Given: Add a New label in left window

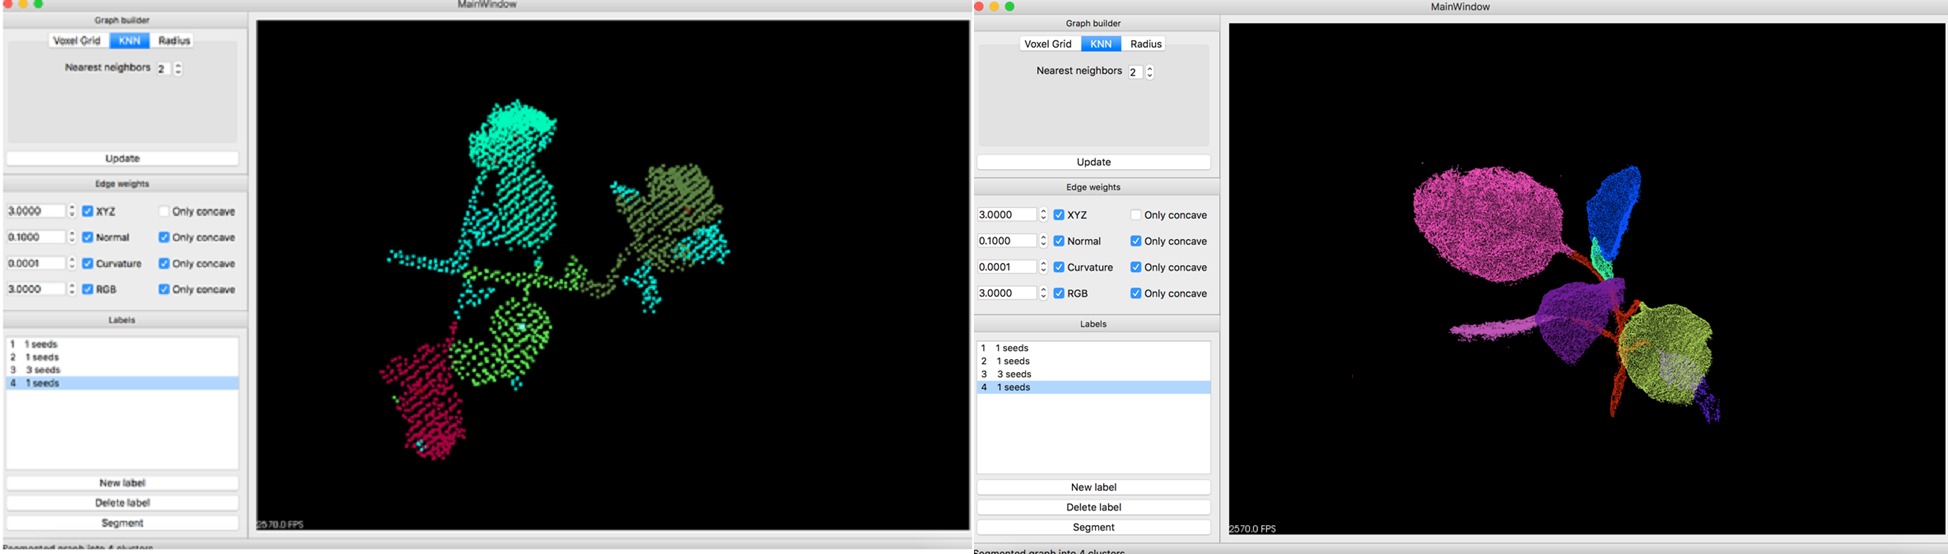Looking at the screenshot, I should pyautogui.click(x=122, y=483).
